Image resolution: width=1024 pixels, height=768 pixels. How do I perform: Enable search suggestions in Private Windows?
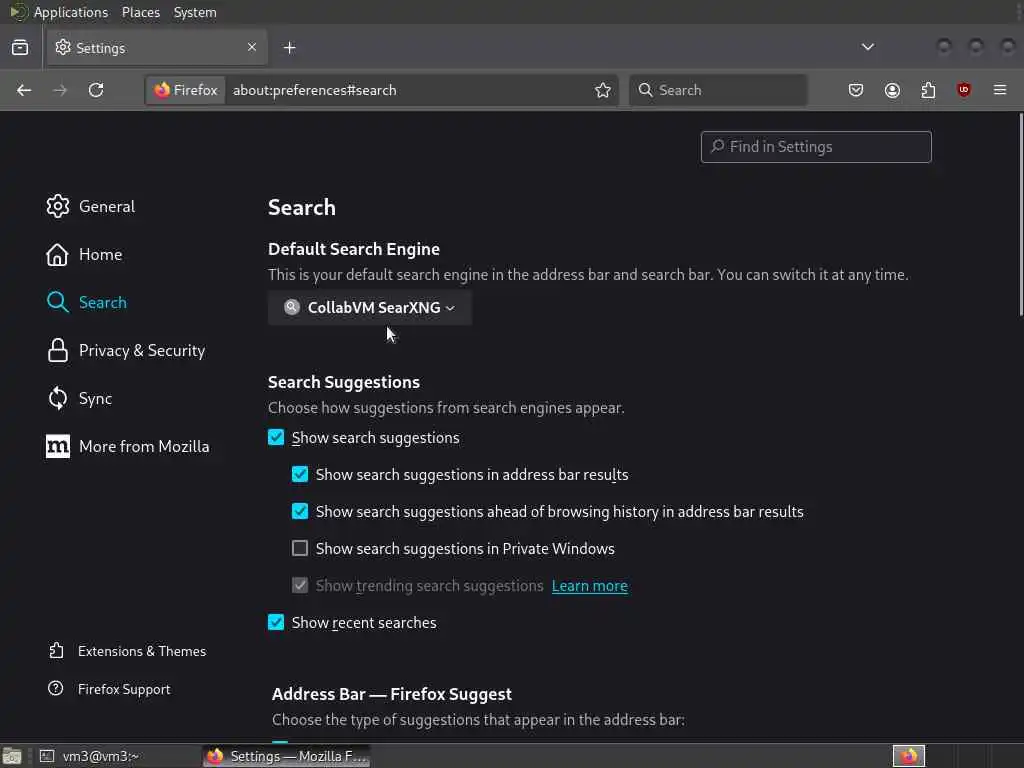pos(300,548)
